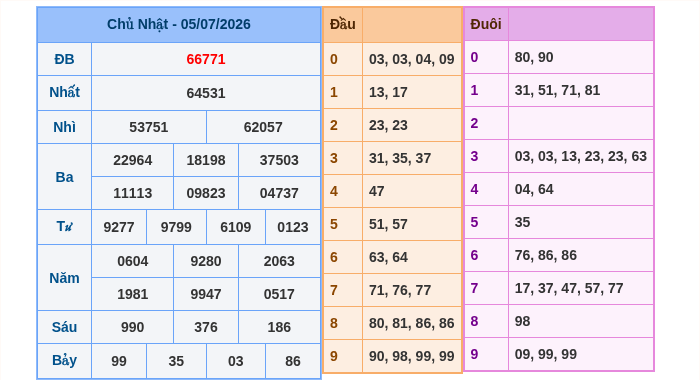Click the Đuôi column header
This screenshot has width=700, height=380.
(x=486, y=24)
